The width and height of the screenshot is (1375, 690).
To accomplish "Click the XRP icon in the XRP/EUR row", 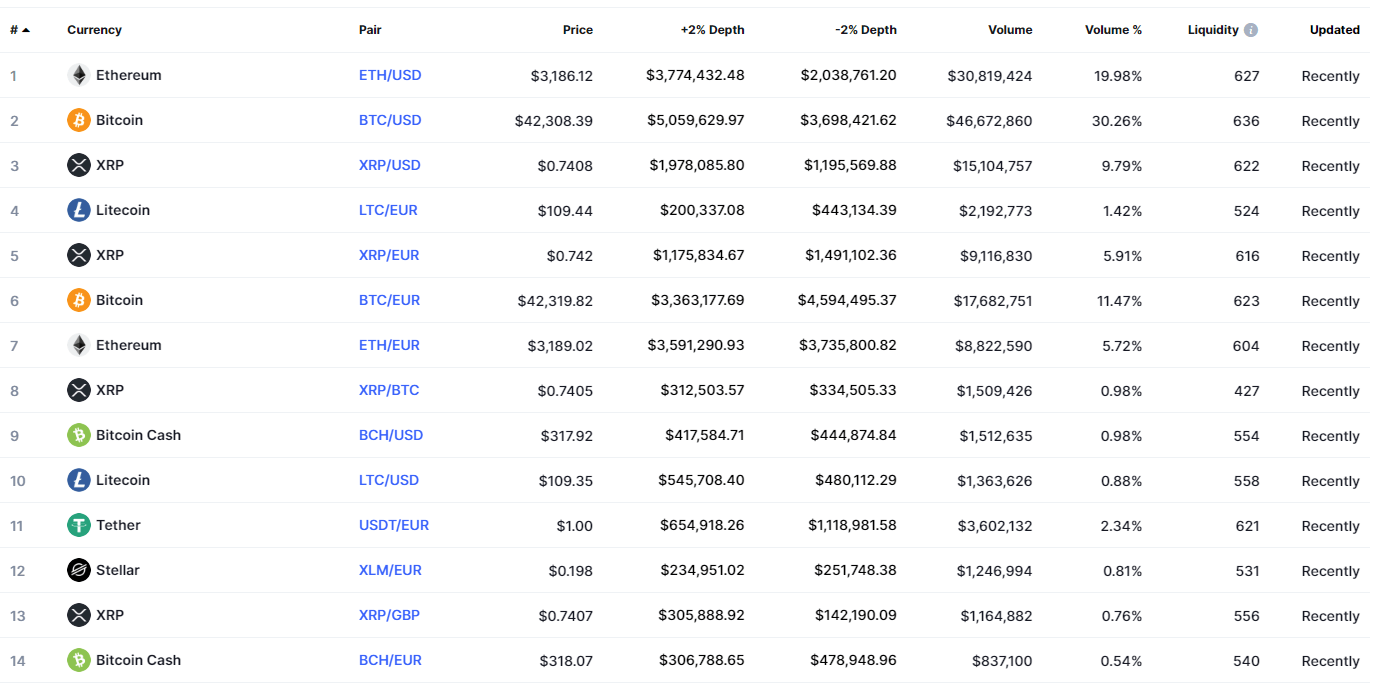I will tap(78, 255).
